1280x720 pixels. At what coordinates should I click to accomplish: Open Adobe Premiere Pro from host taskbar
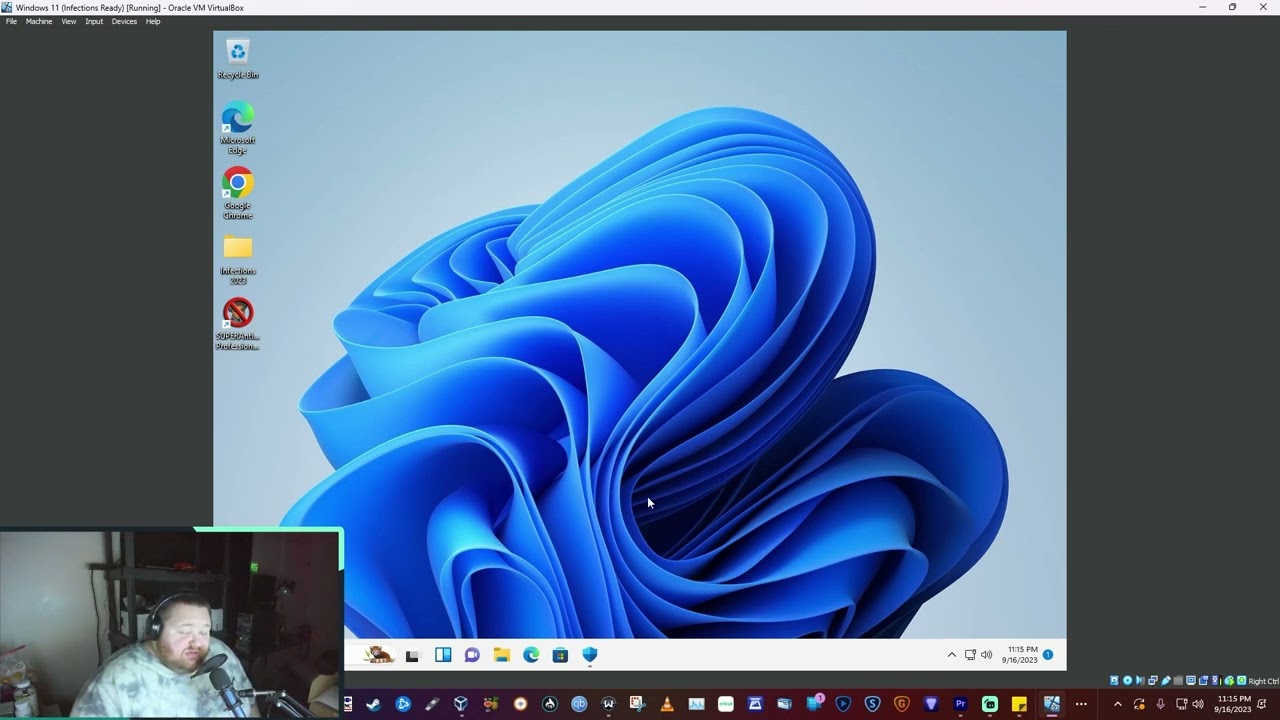961,704
